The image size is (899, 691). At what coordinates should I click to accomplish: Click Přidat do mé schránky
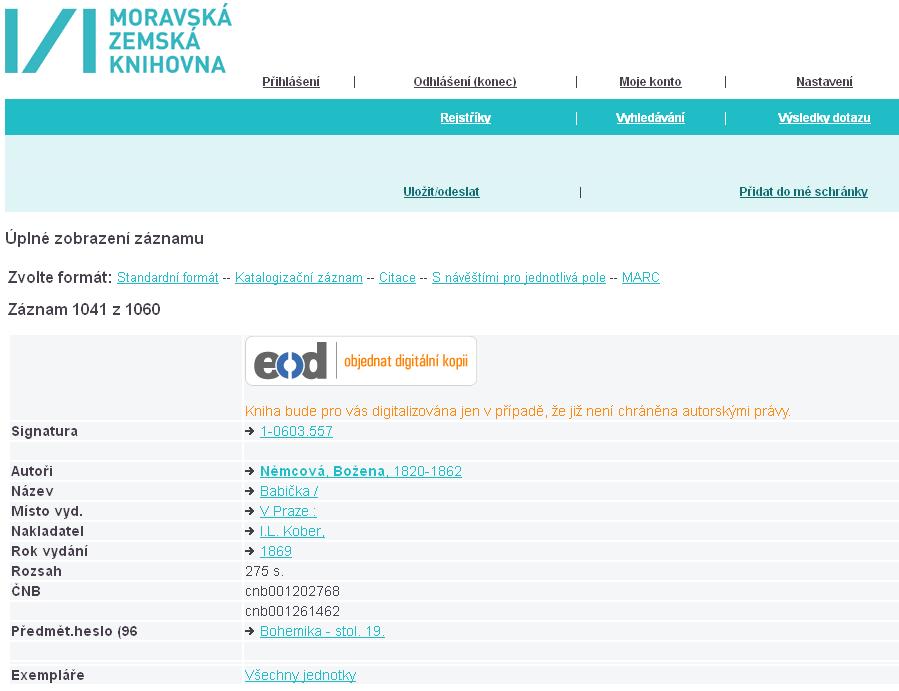pyautogui.click(x=803, y=192)
